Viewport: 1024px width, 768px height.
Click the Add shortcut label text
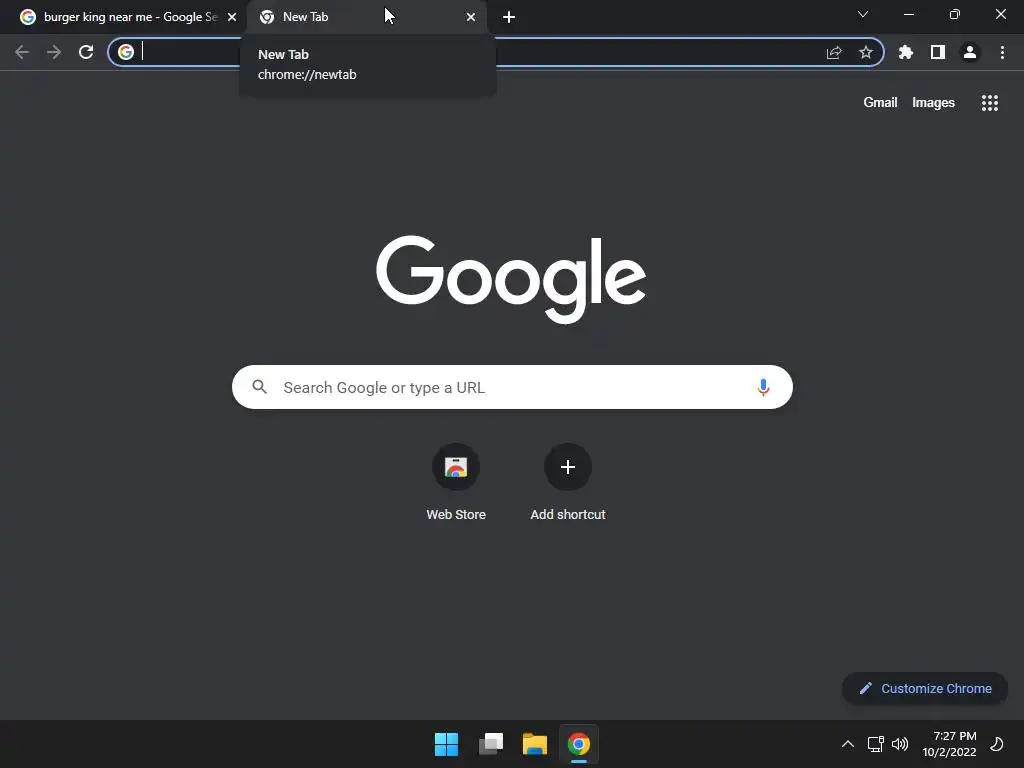(x=568, y=515)
